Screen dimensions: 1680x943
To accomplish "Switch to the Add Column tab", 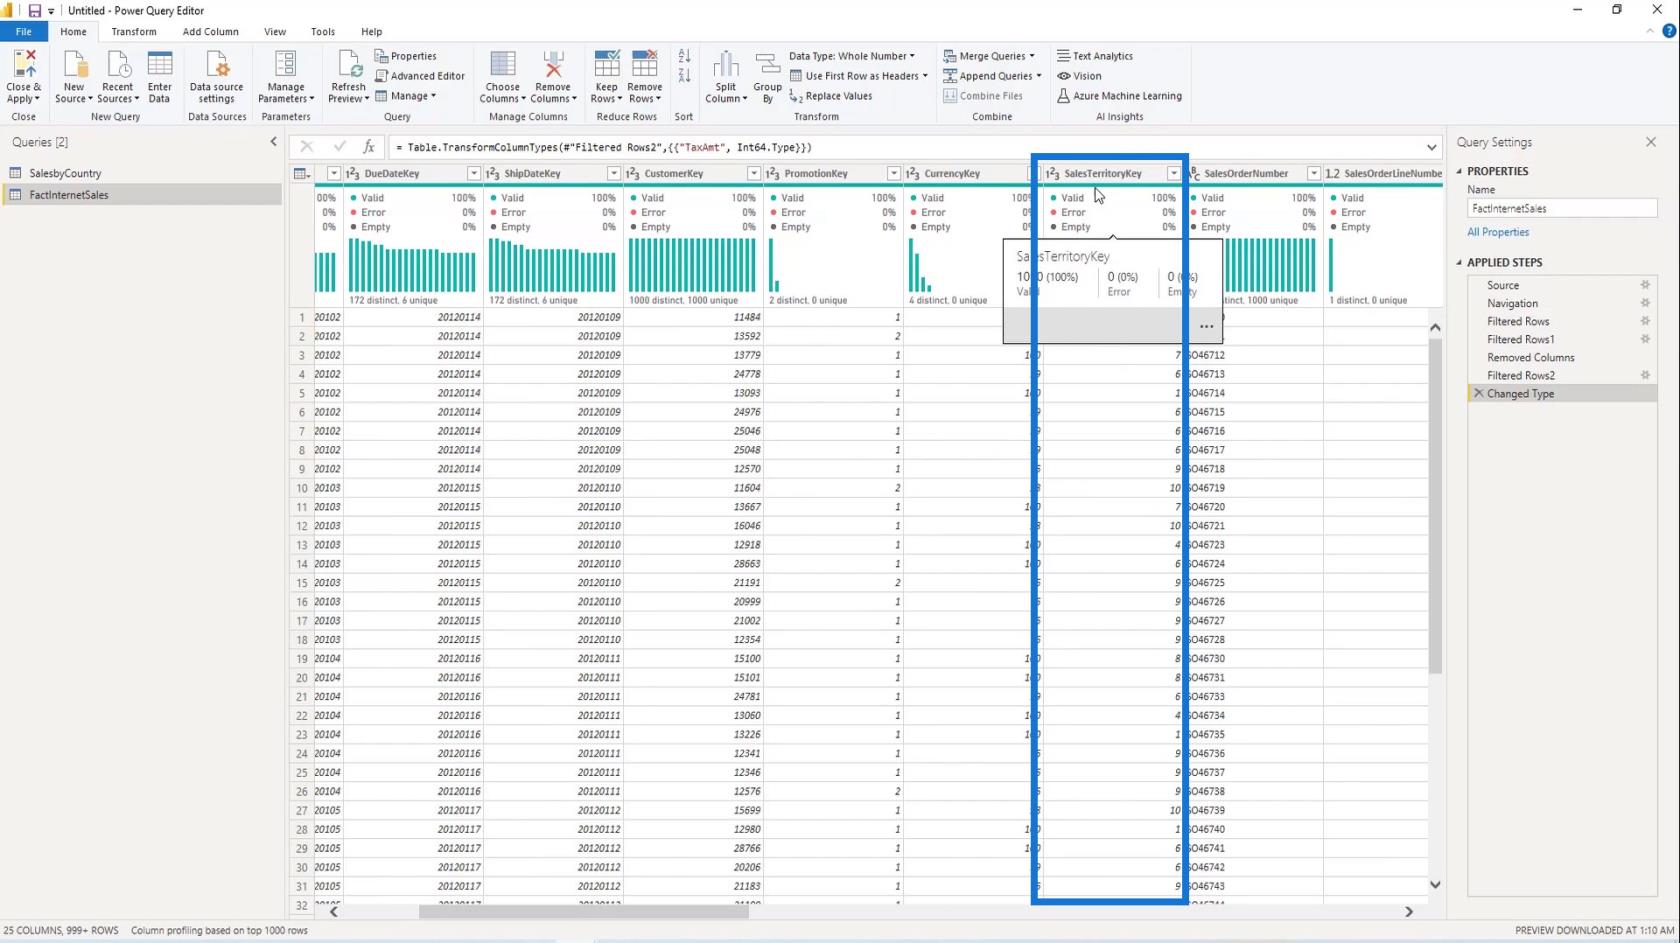I will pos(210,31).
